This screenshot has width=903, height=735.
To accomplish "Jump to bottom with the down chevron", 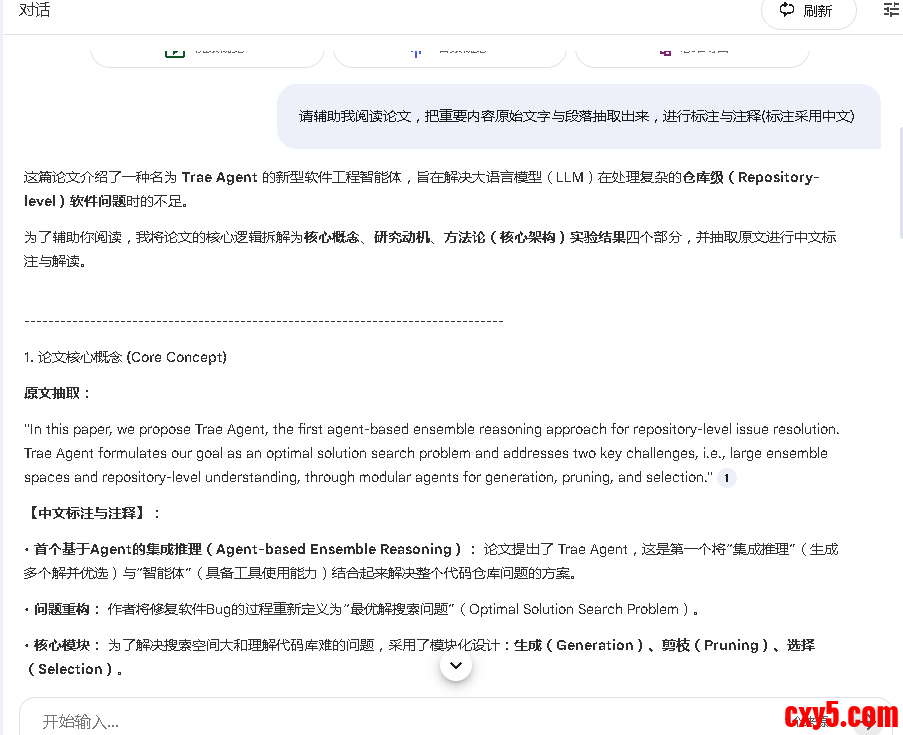I will (x=456, y=664).
